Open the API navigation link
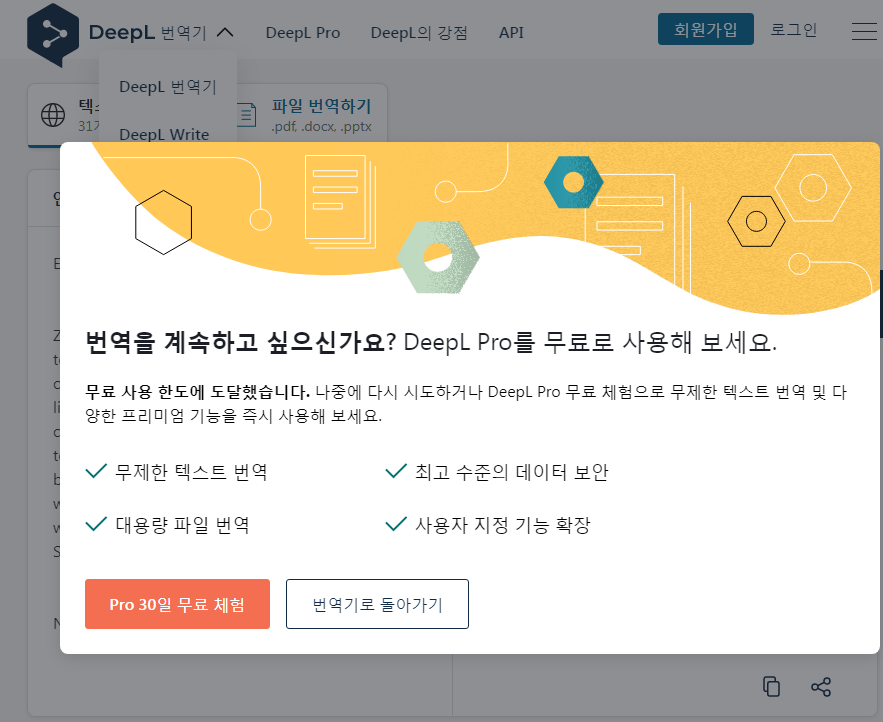This screenshot has height=722, width=883. pos(511,33)
